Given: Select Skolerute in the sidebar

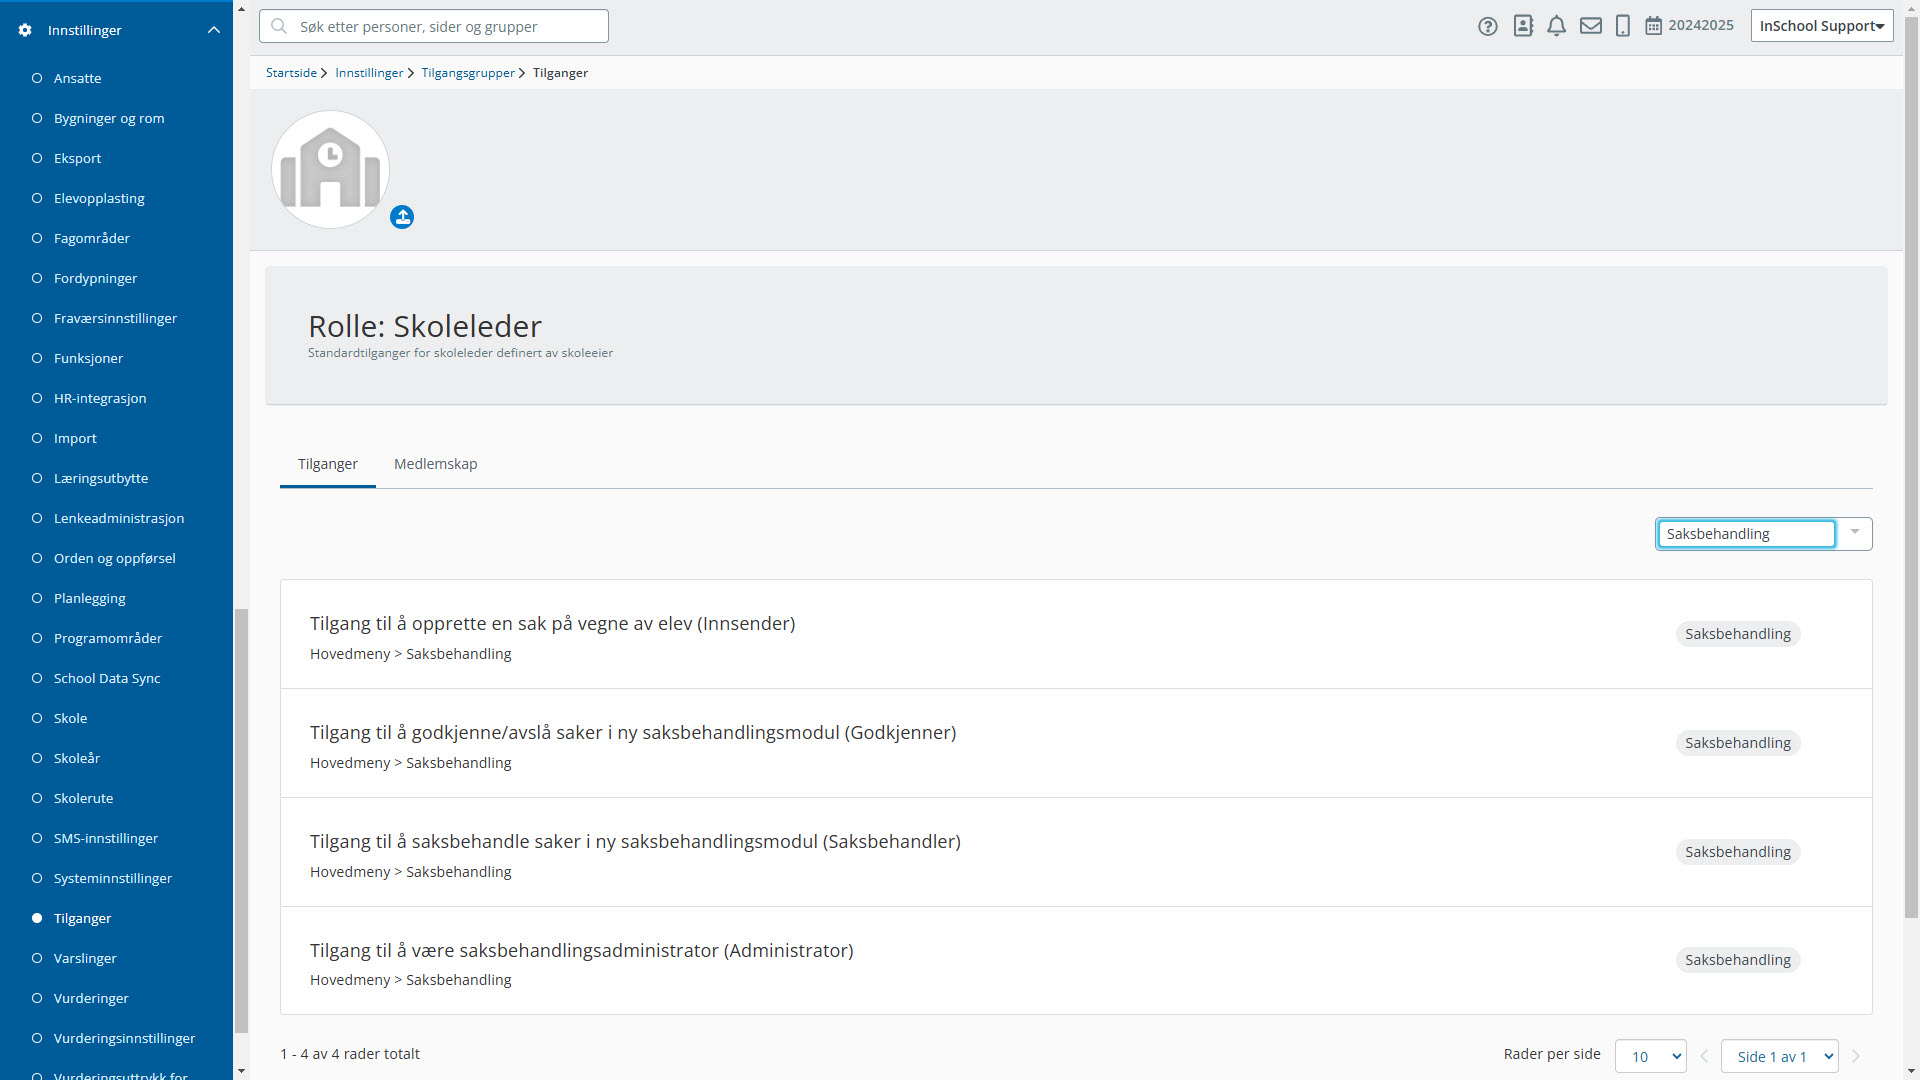Looking at the screenshot, I should [83, 798].
